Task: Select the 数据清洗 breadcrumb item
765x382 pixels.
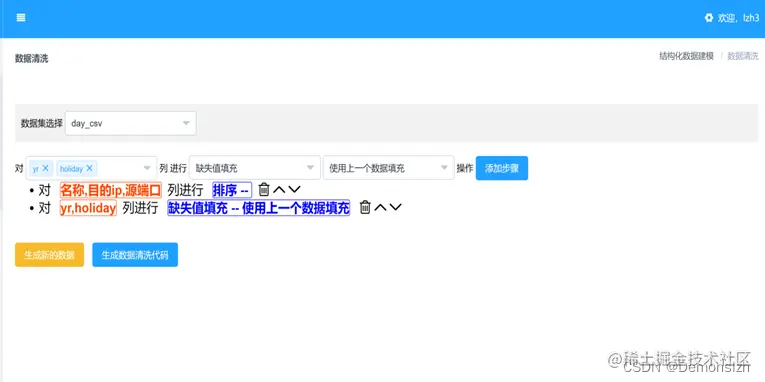Action: pyautogui.click(x=743, y=56)
